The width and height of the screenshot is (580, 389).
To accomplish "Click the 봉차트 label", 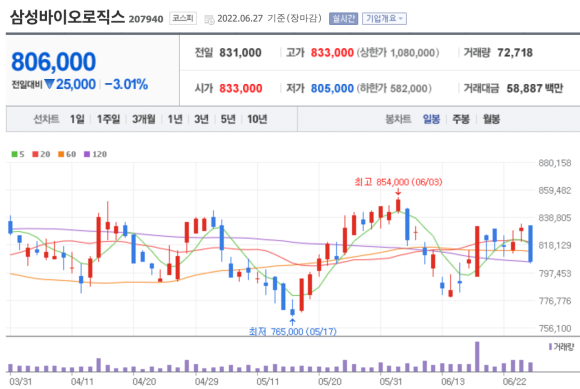I will [x=398, y=119].
